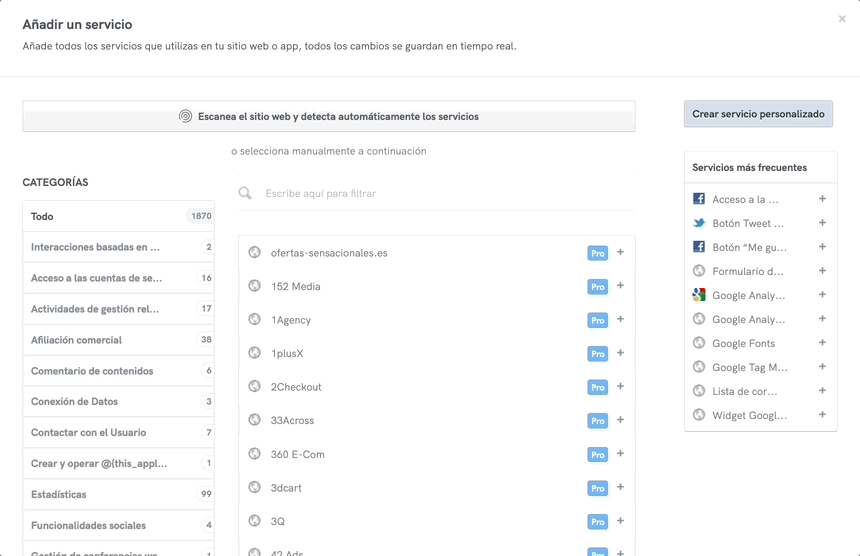Click the plus beside Google Fonts
The width and height of the screenshot is (860, 556).
coord(822,343)
